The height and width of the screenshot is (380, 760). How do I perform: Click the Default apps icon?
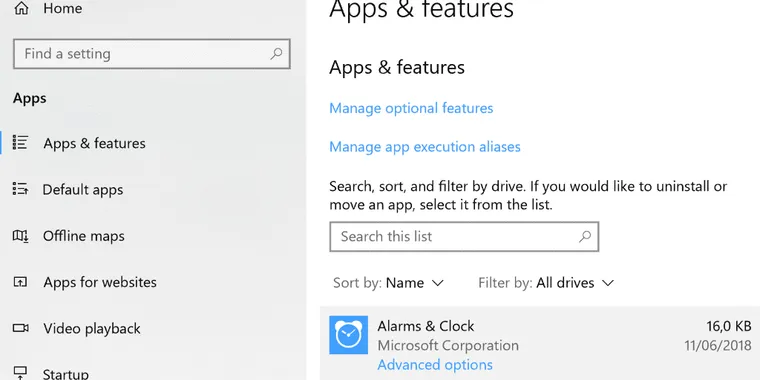(x=20, y=189)
